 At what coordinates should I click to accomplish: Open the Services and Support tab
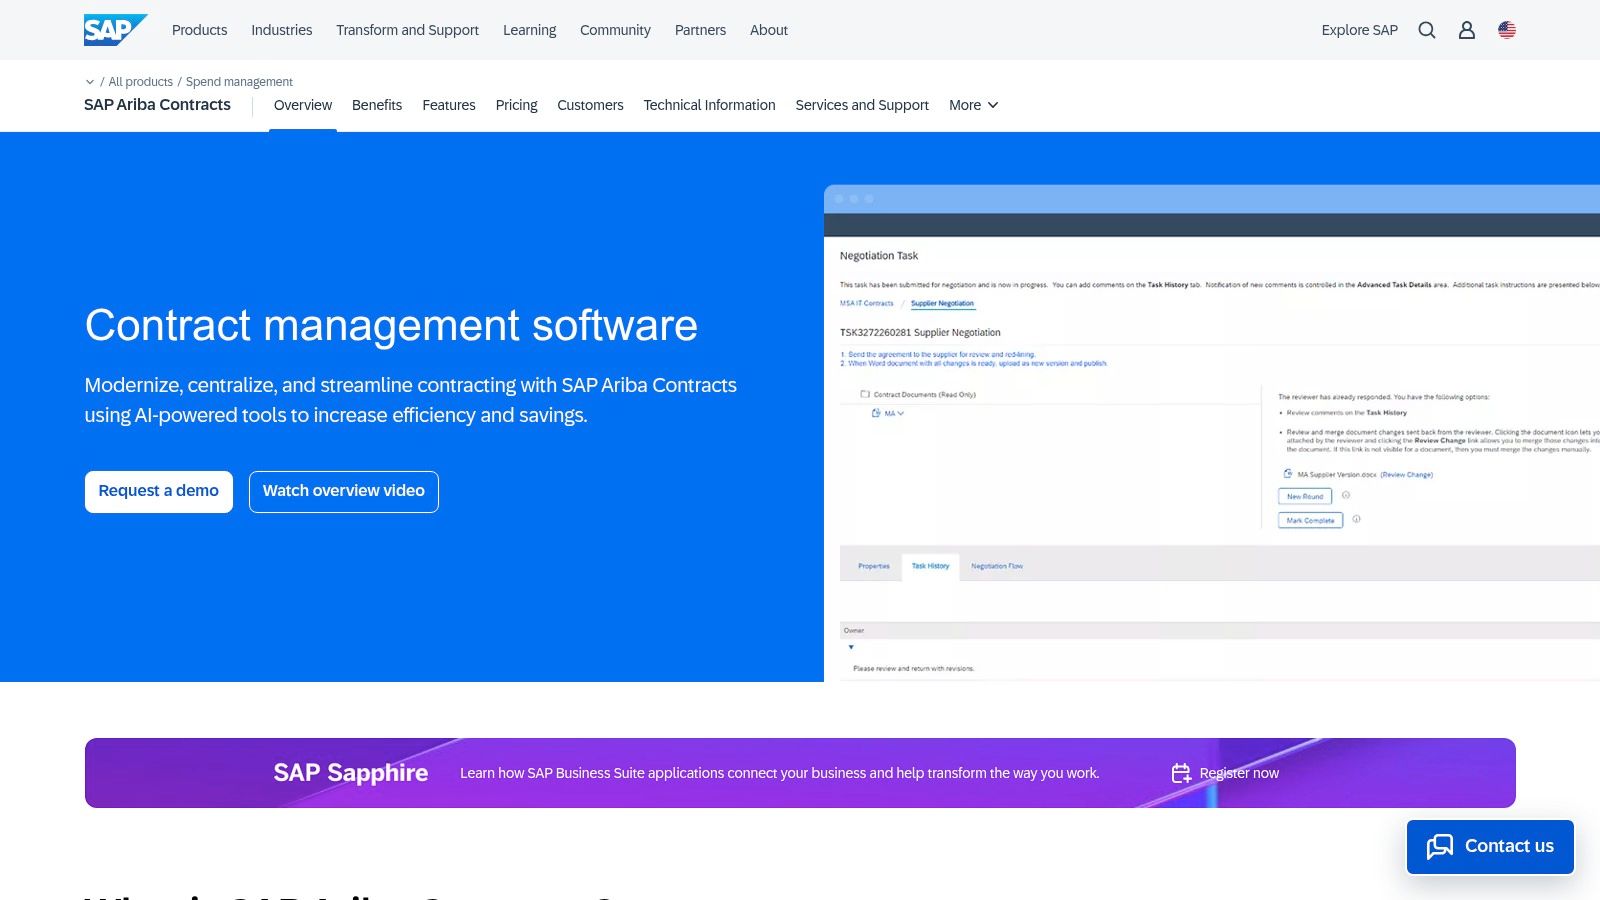pyautogui.click(x=862, y=105)
